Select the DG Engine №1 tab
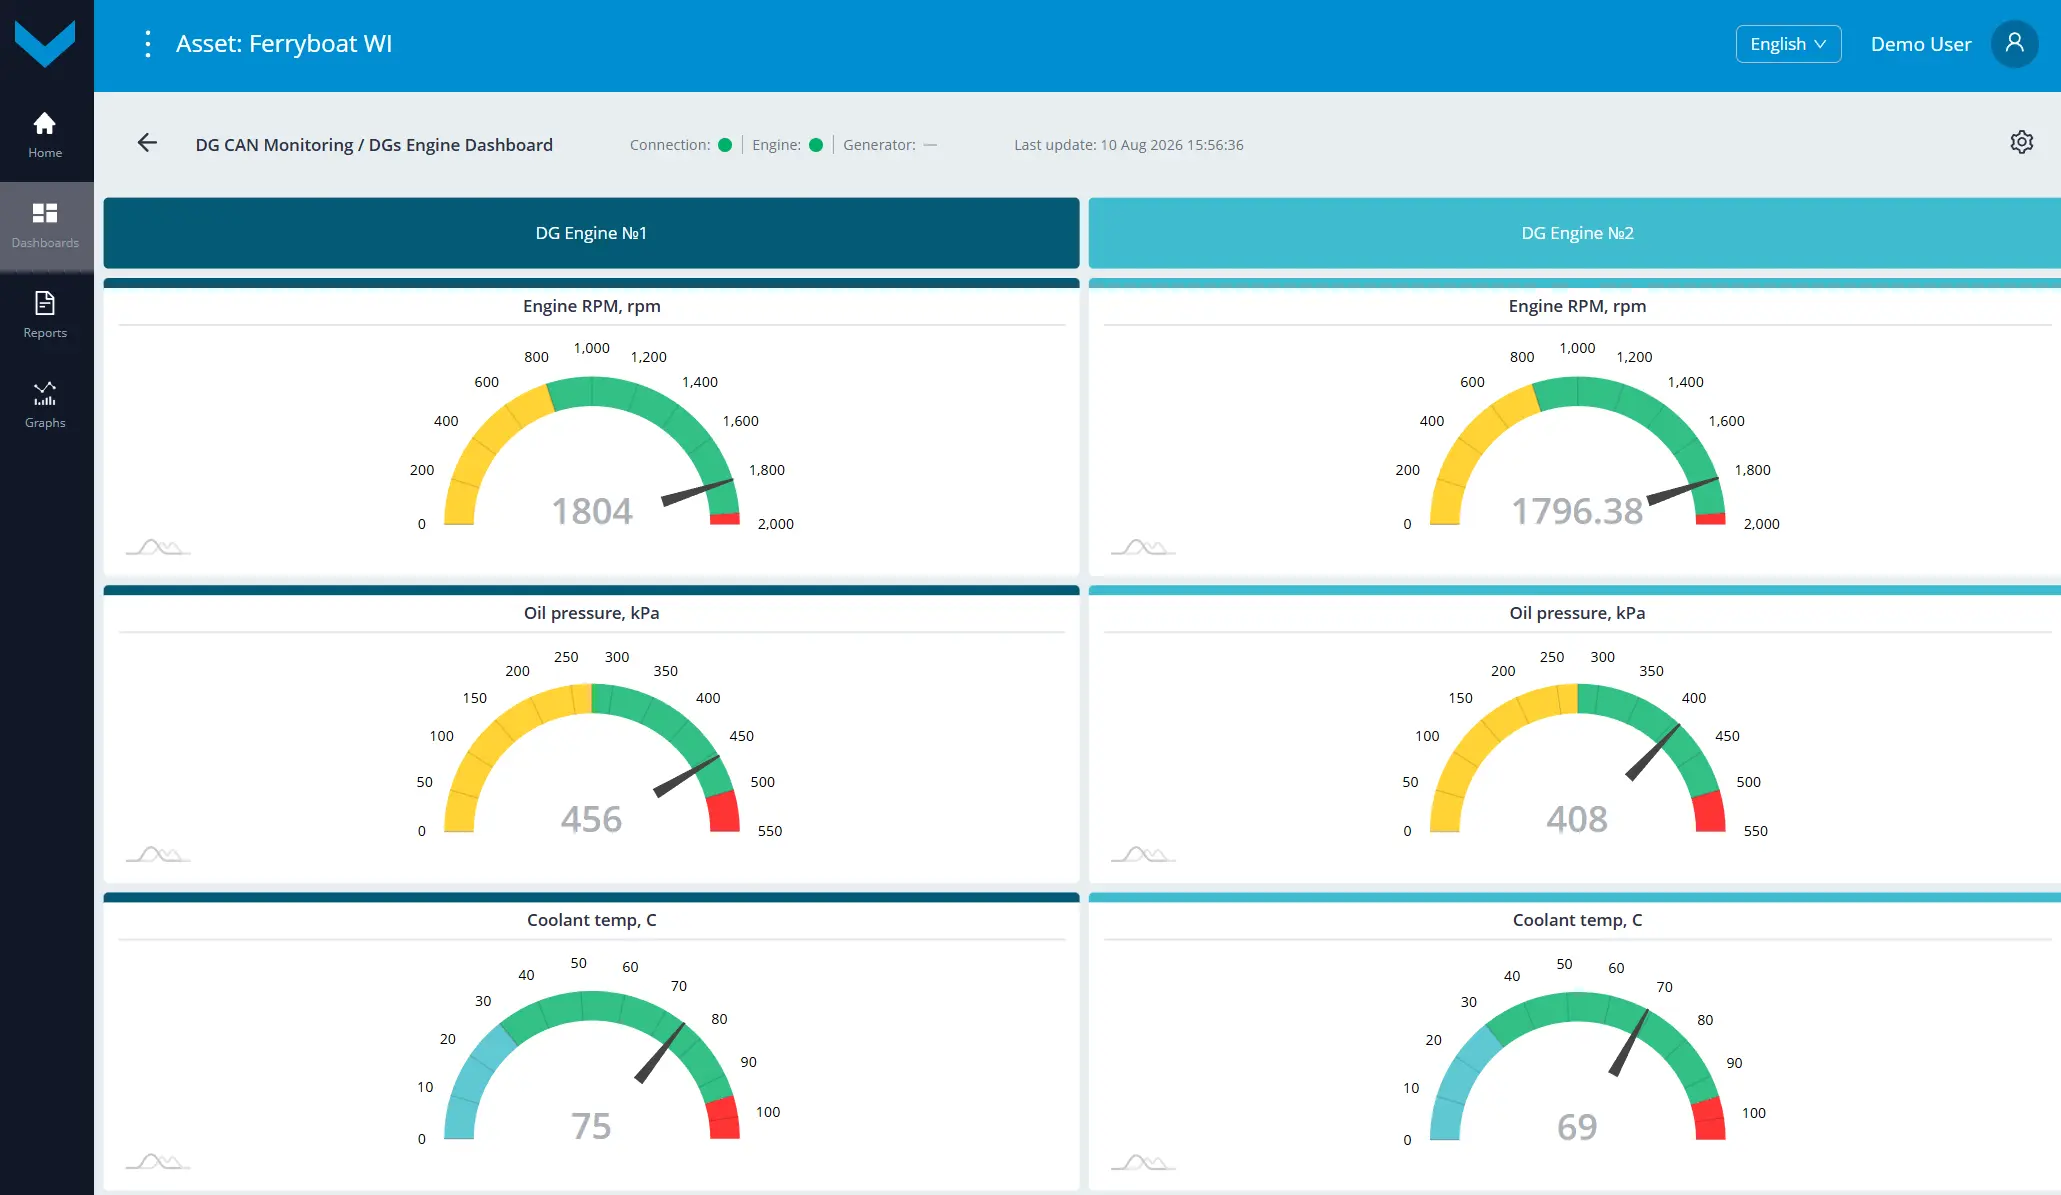This screenshot has width=2061, height=1195. [x=591, y=233]
